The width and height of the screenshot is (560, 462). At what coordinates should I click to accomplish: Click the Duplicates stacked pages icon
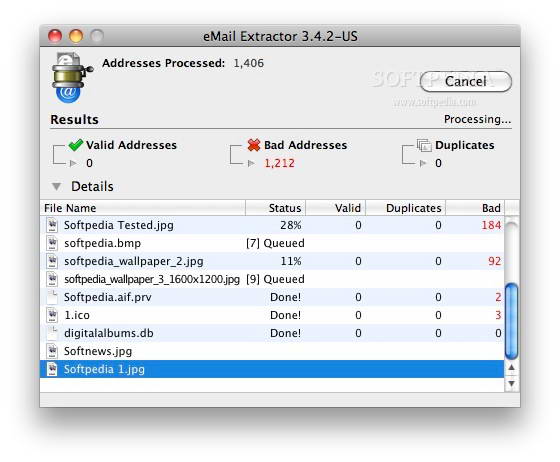[x=424, y=145]
